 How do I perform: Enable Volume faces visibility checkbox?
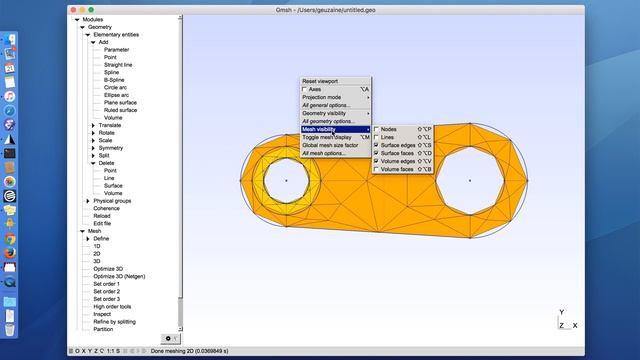click(376, 169)
